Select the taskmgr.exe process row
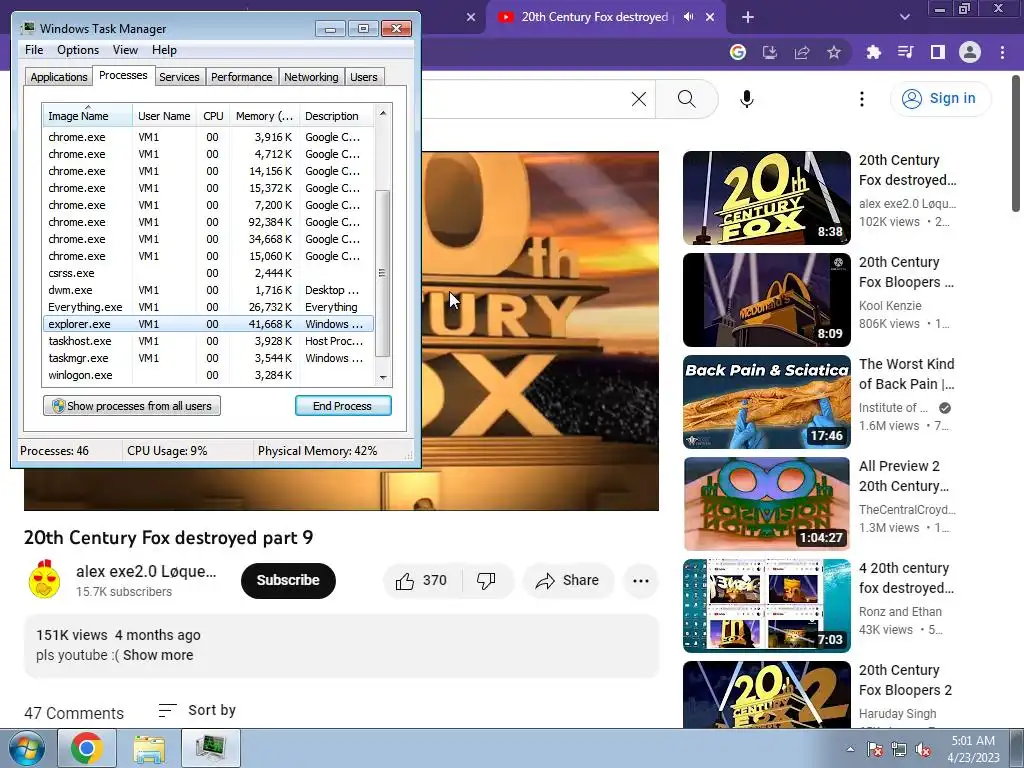Image resolution: width=1024 pixels, height=768 pixels. 208,358
